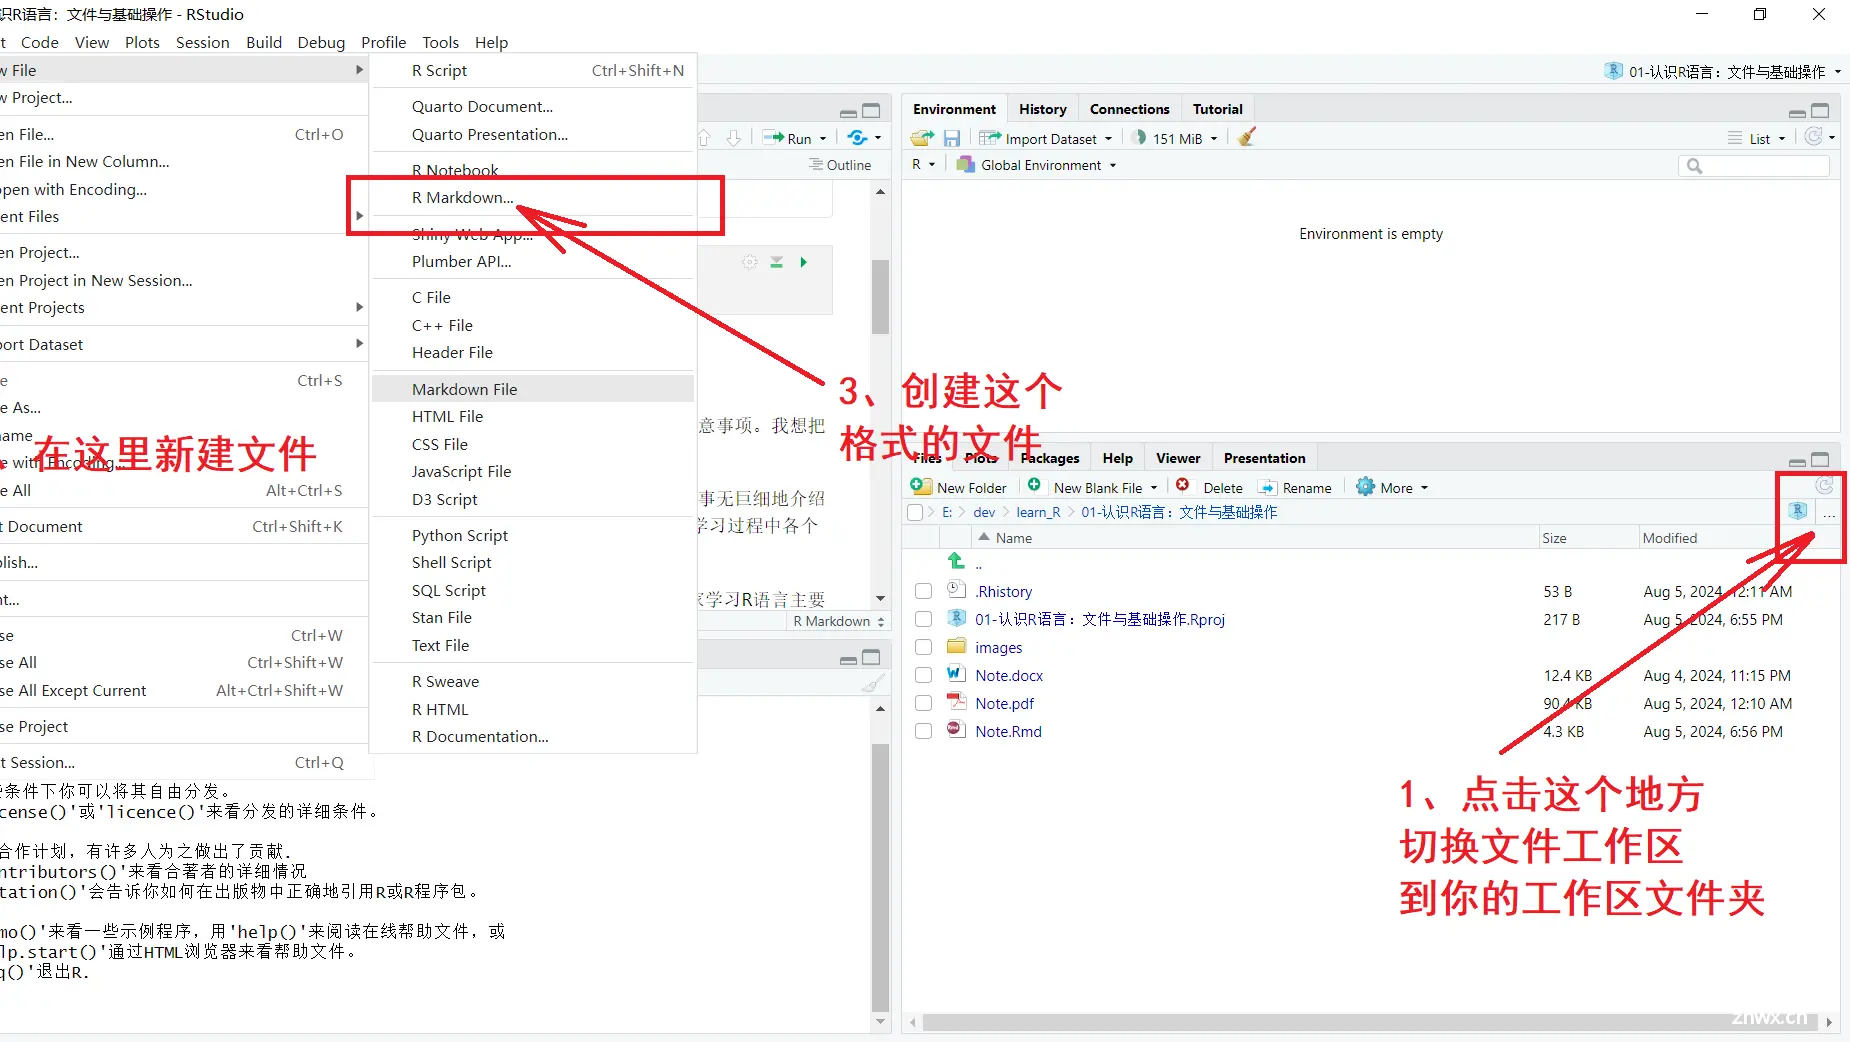Select R Markdown... menu entry
The image size is (1850, 1042).
[533, 197]
